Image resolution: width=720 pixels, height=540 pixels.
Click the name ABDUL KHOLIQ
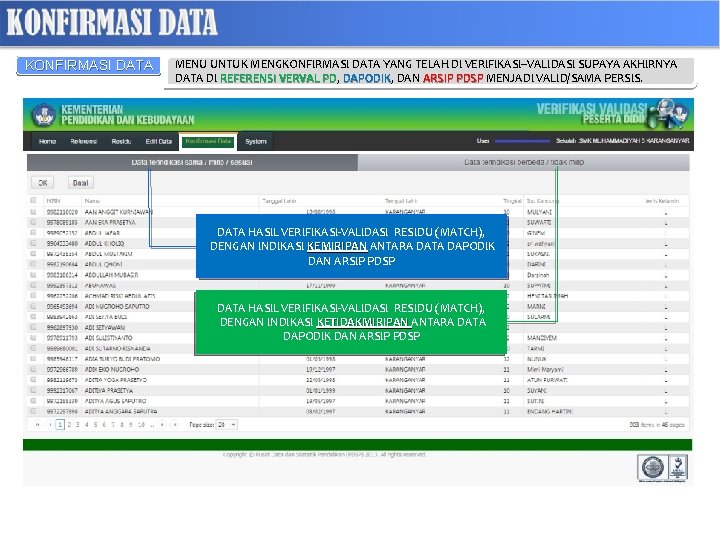click(104, 243)
